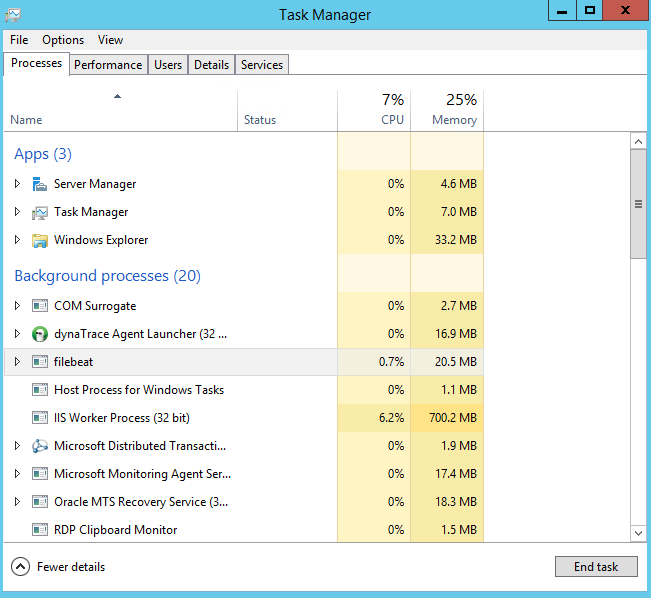
Task: Expand the COM Surrogate entry
Action: click(17, 306)
